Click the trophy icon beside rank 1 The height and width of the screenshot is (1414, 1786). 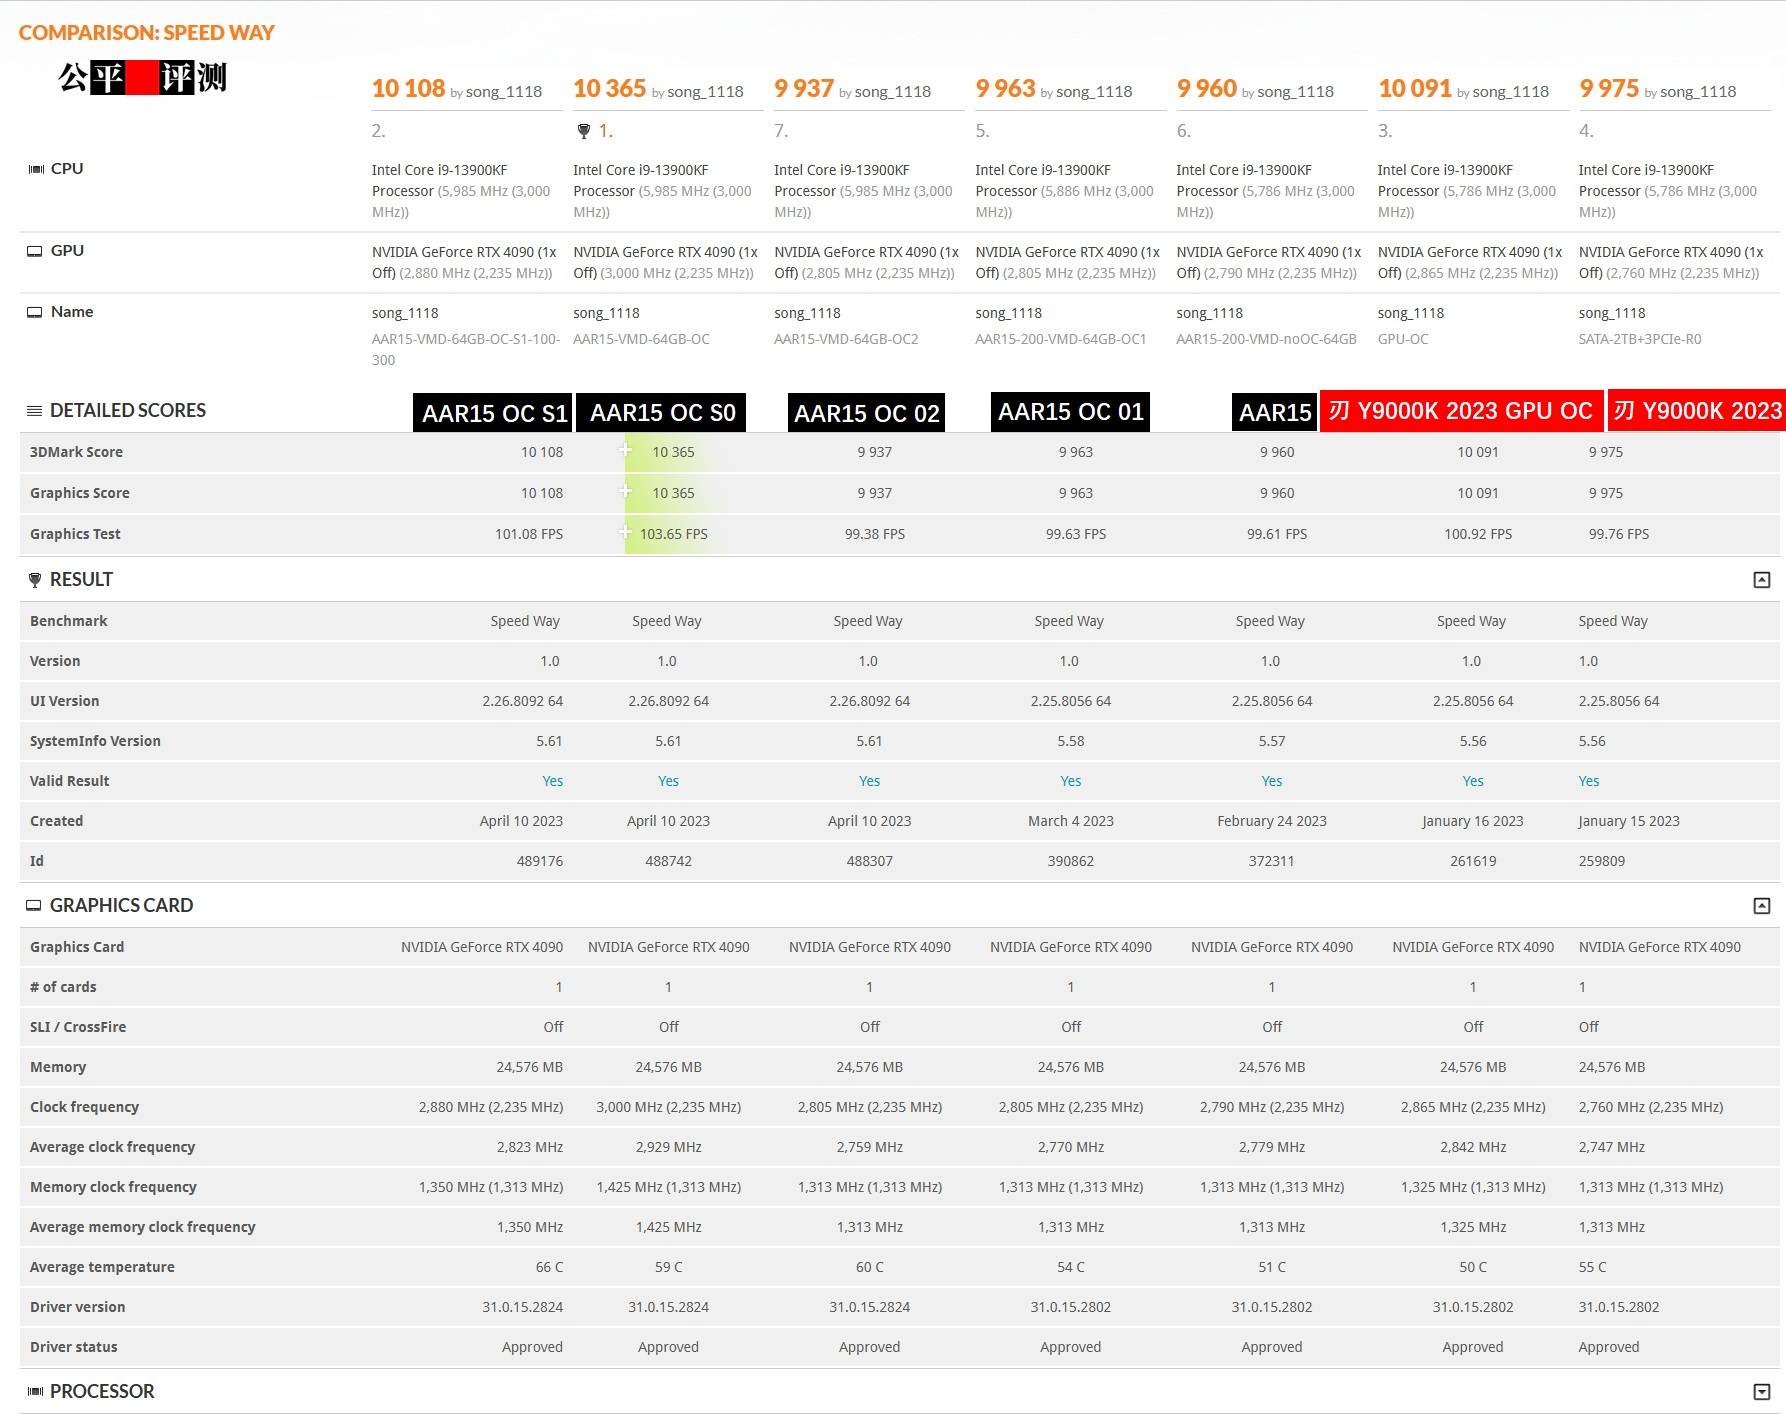[584, 131]
